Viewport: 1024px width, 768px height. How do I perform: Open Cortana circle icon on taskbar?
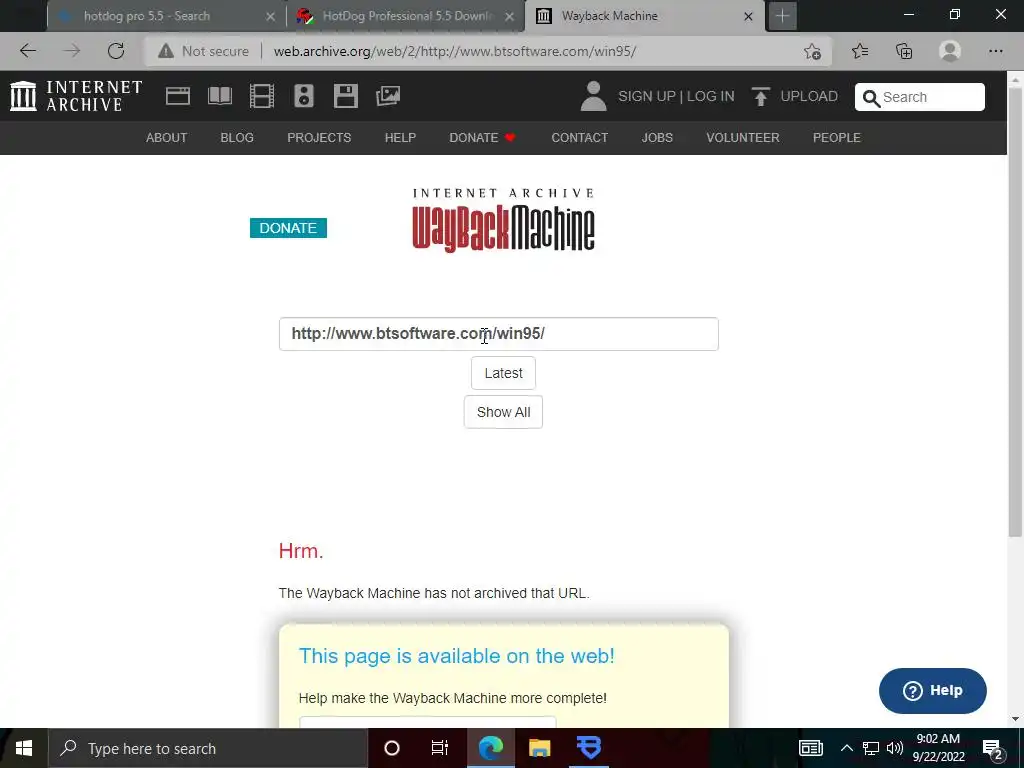pyautogui.click(x=391, y=748)
